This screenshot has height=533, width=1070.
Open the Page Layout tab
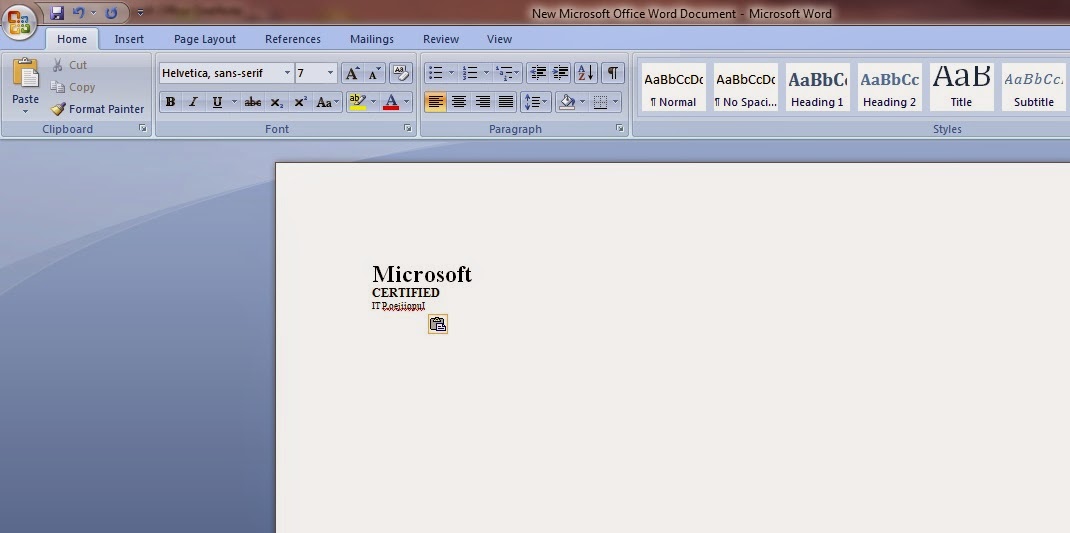coord(205,39)
